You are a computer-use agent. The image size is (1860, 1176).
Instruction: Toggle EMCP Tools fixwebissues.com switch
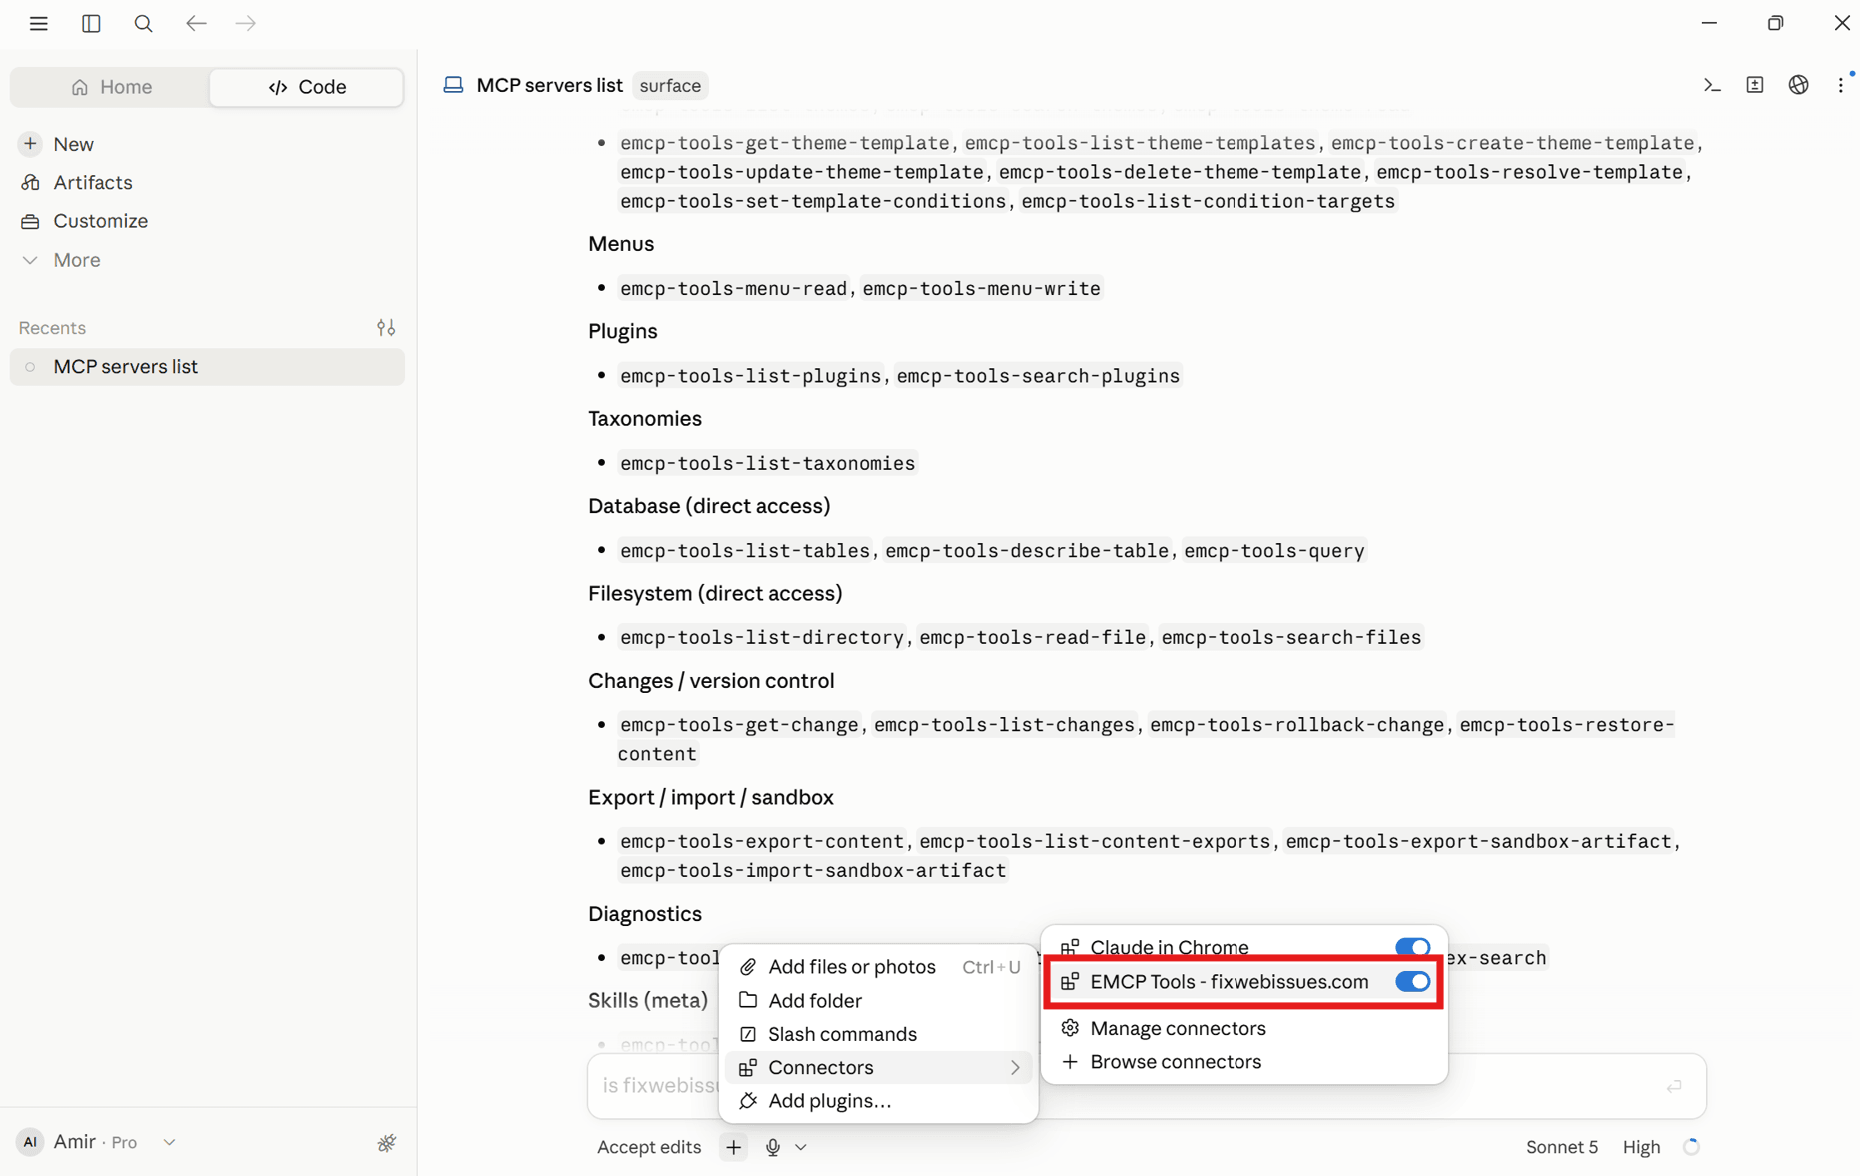(x=1412, y=981)
